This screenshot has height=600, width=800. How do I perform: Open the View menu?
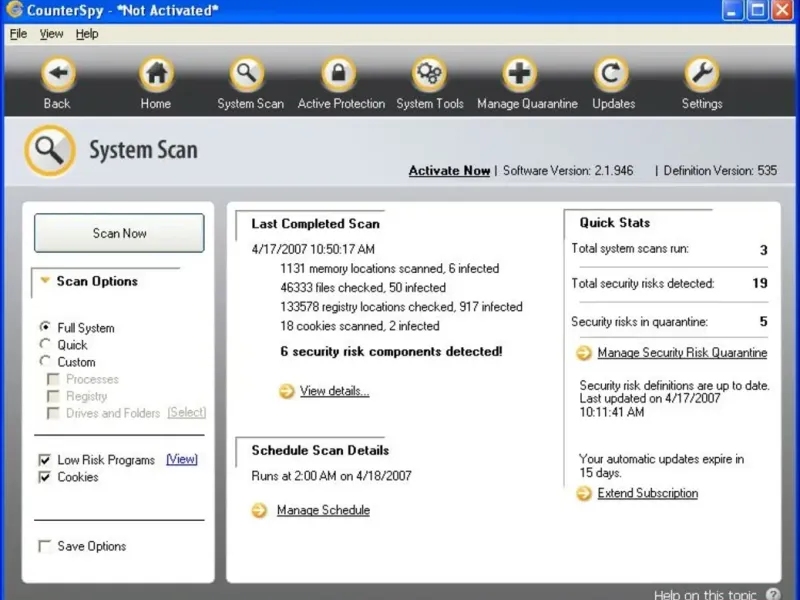pos(52,34)
